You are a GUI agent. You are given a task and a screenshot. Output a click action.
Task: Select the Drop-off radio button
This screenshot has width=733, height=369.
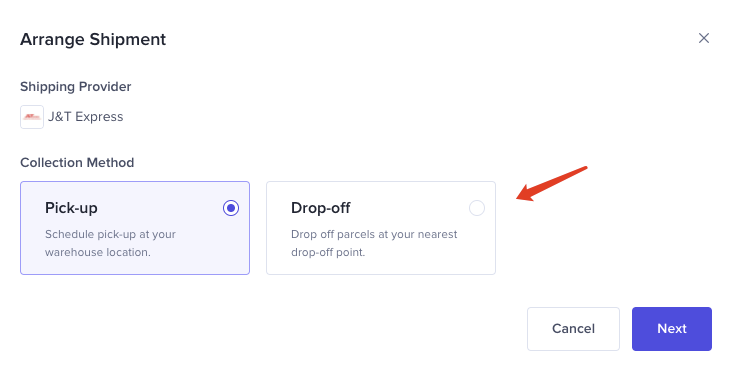click(x=477, y=208)
